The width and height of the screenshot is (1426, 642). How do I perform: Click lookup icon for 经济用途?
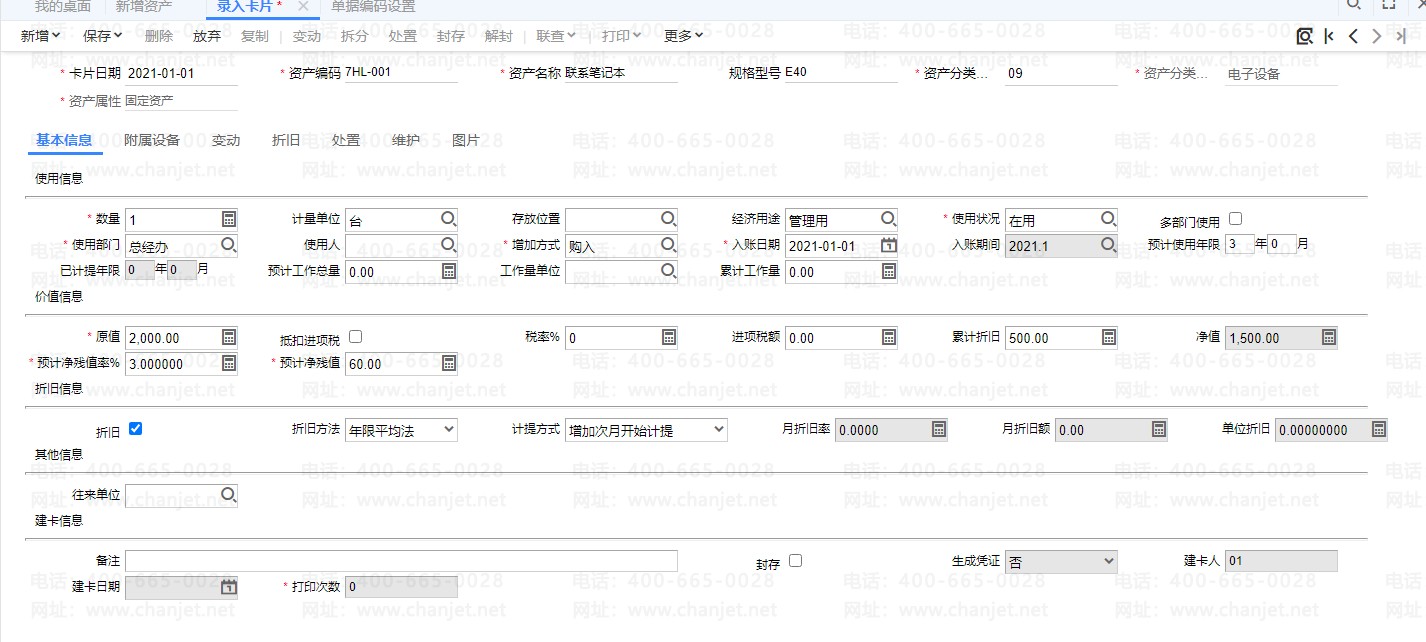[x=888, y=220]
